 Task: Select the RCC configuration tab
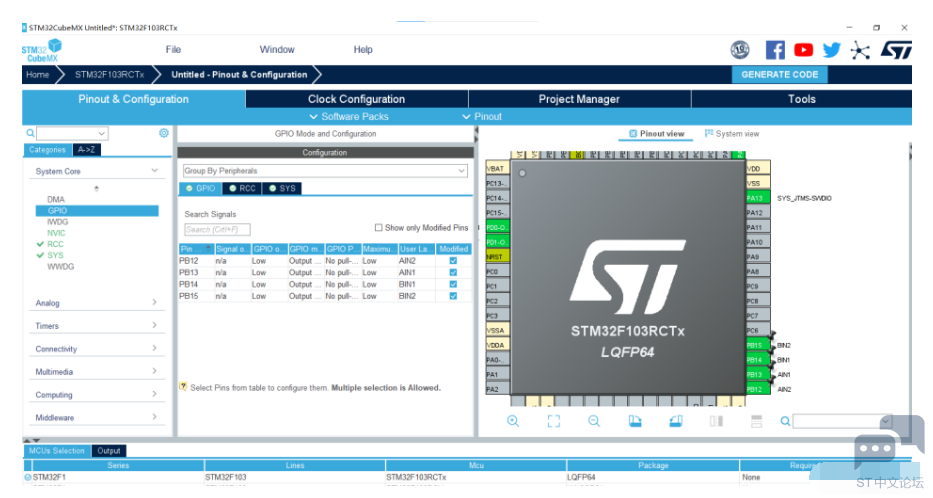pyautogui.click(x=242, y=189)
